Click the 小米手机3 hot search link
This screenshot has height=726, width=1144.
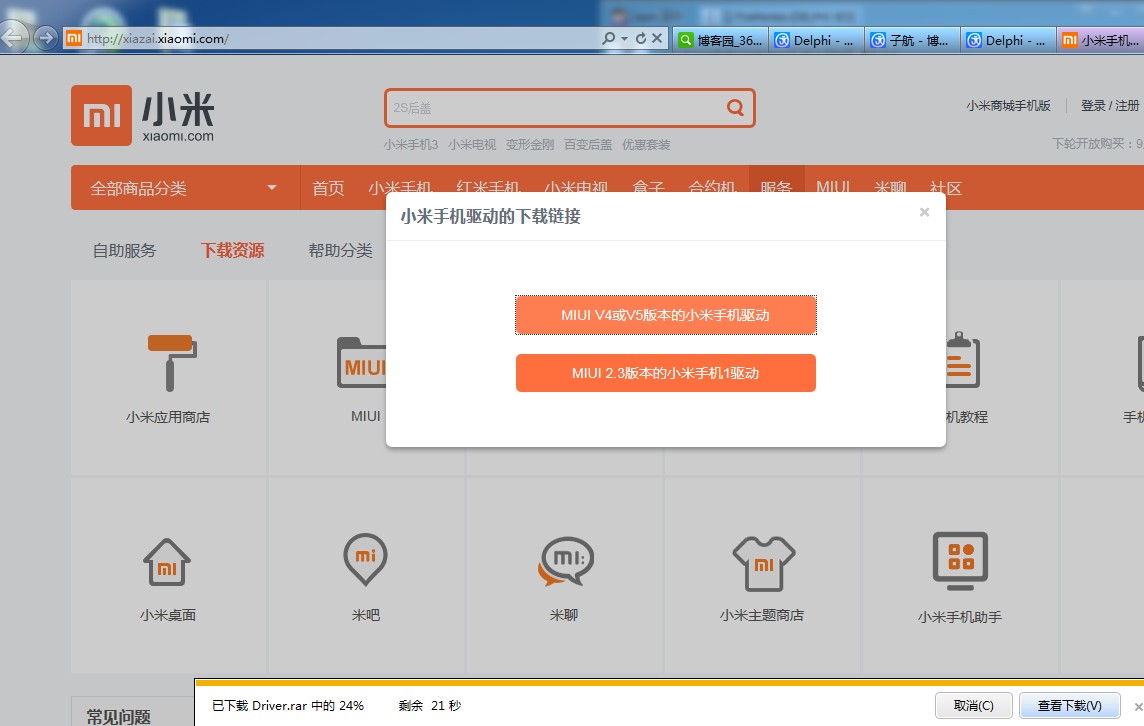[x=411, y=144]
